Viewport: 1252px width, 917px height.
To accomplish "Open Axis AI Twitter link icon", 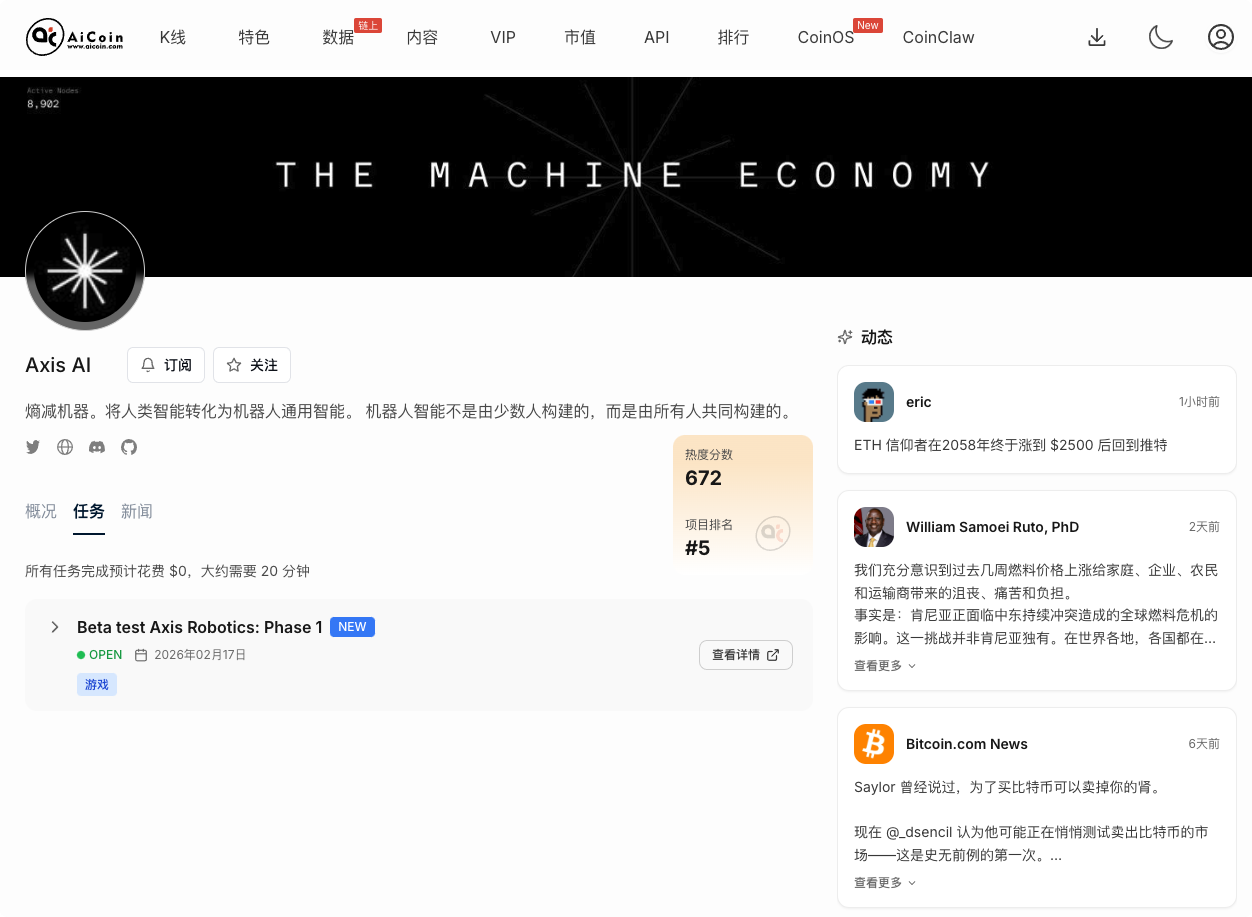I will coord(33,447).
